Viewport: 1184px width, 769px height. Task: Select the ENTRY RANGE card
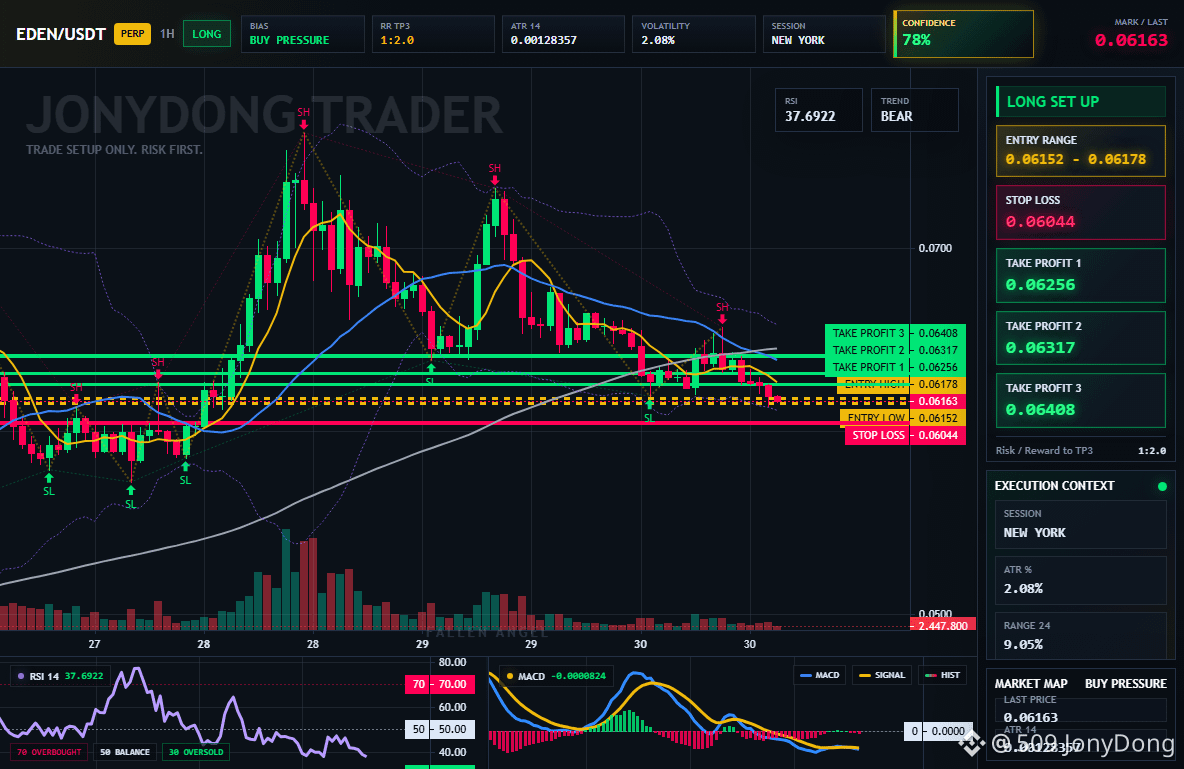1081,151
